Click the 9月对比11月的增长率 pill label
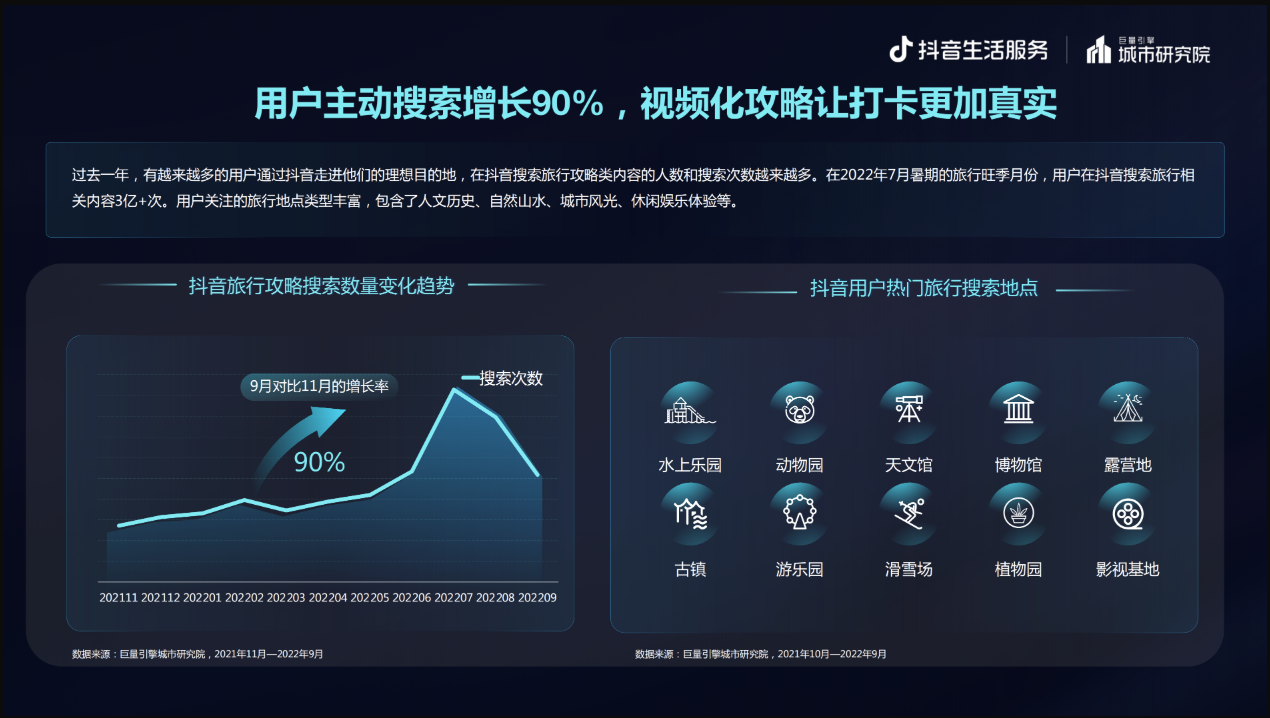Image resolution: width=1270 pixels, height=718 pixels. tap(319, 386)
